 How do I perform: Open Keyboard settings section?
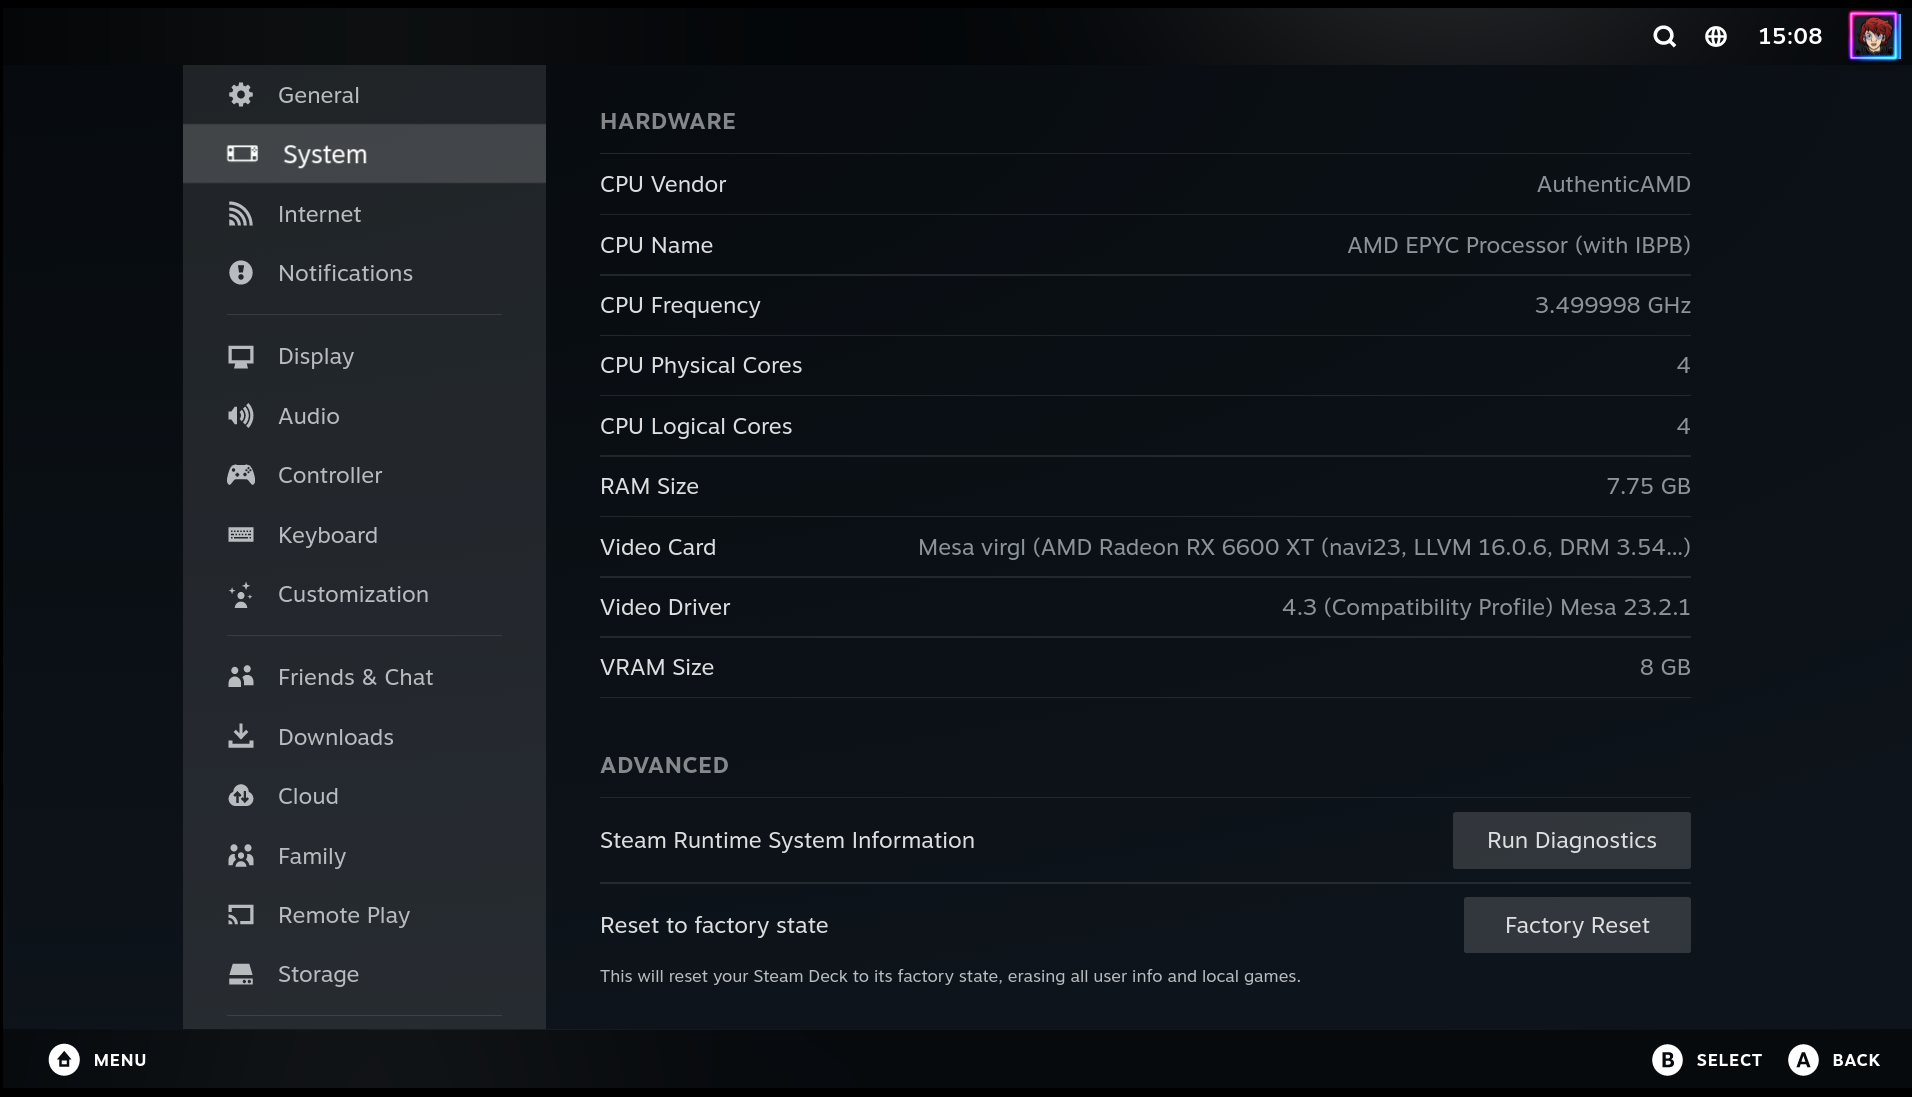pyautogui.click(x=328, y=535)
